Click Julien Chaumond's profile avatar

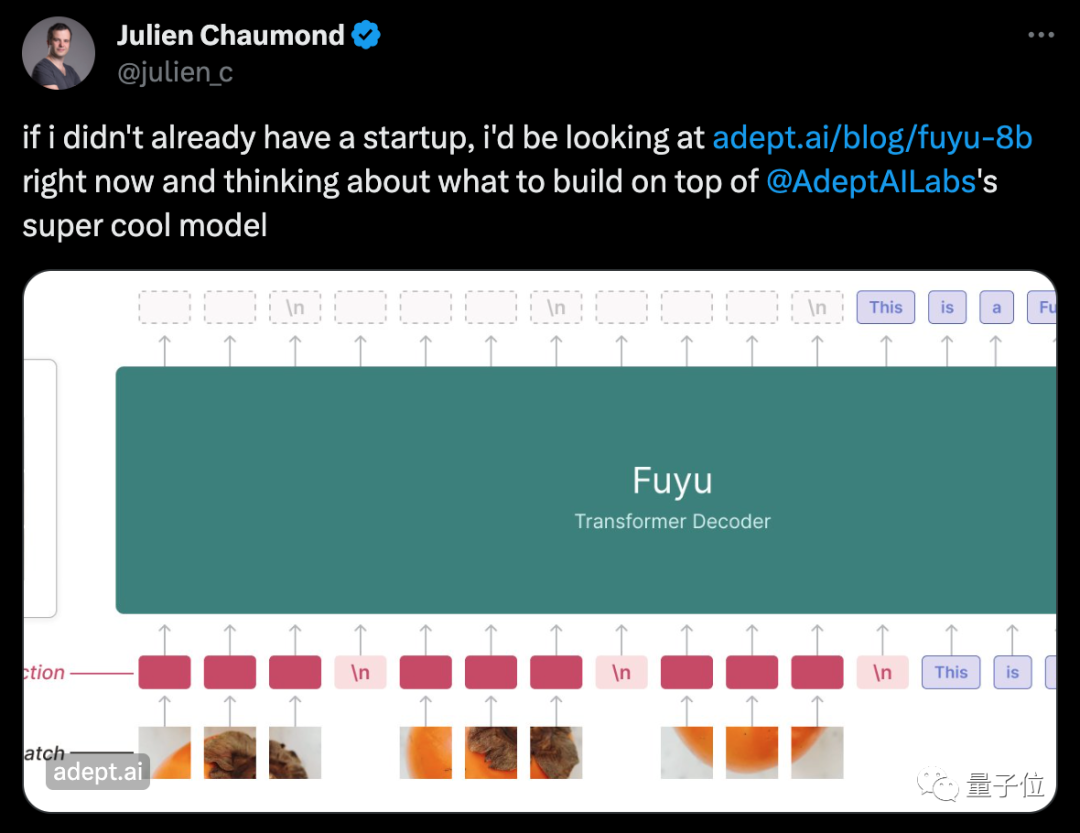(59, 53)
